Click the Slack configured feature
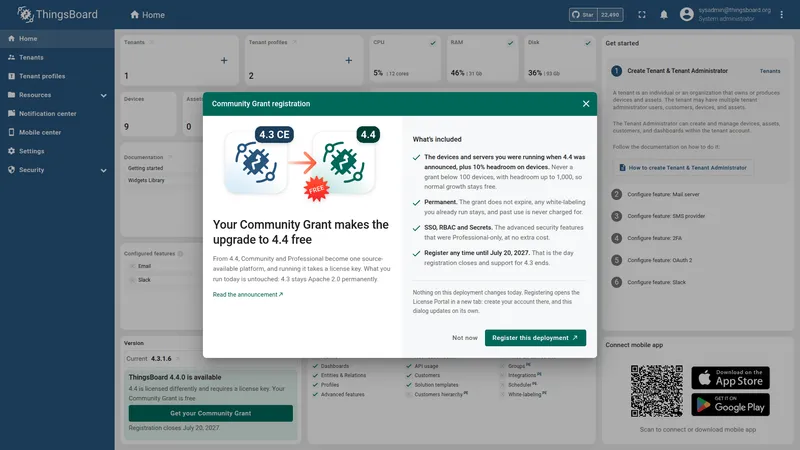The image size is (800, 450). tap(144, 280)
